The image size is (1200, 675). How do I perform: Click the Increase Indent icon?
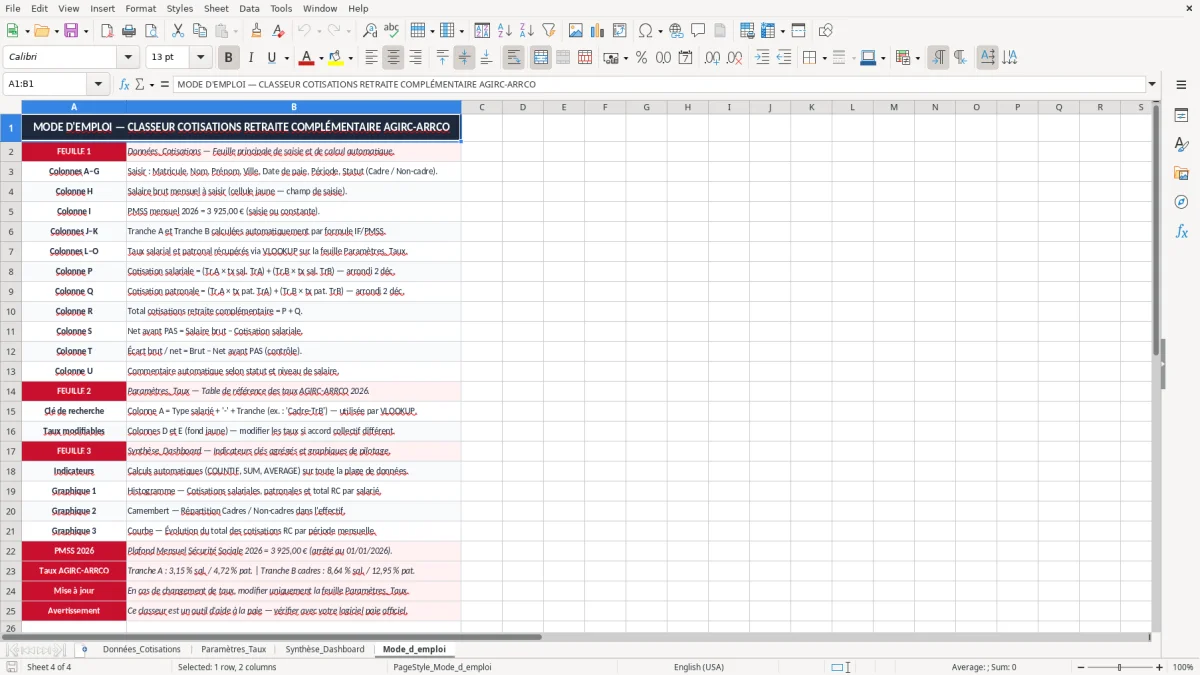coord(762,58)
